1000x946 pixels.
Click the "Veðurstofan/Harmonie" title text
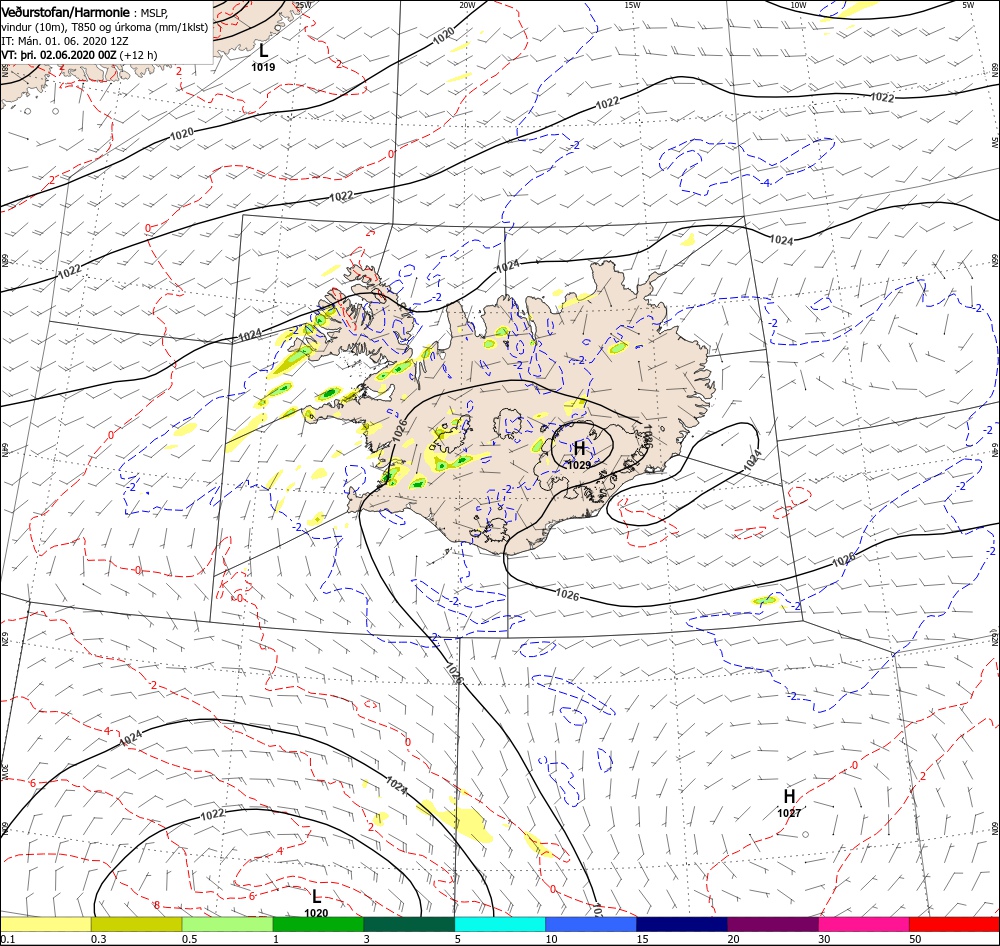(x=66, y=12)
